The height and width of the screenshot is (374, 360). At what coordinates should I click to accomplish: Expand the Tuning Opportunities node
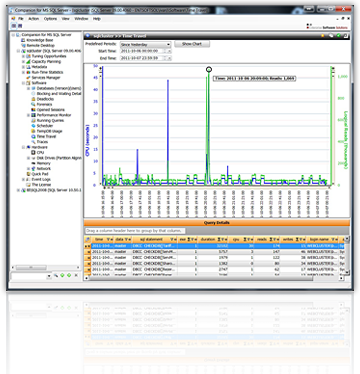point(24,56)
